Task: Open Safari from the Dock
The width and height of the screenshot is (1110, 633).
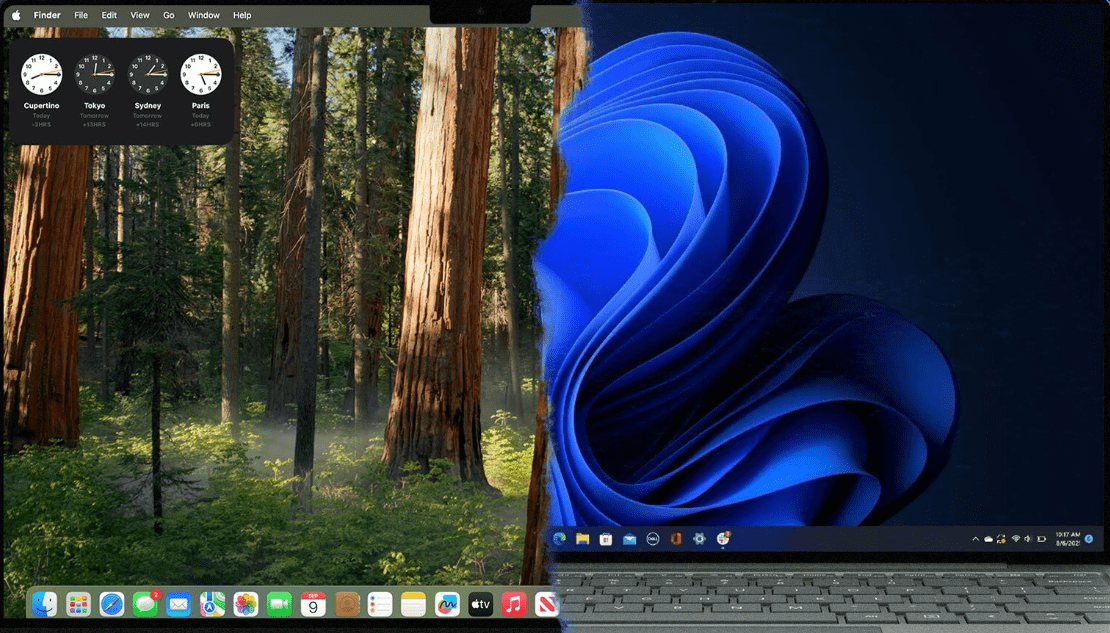Action: pyautogui.click(x=111, y=604)
